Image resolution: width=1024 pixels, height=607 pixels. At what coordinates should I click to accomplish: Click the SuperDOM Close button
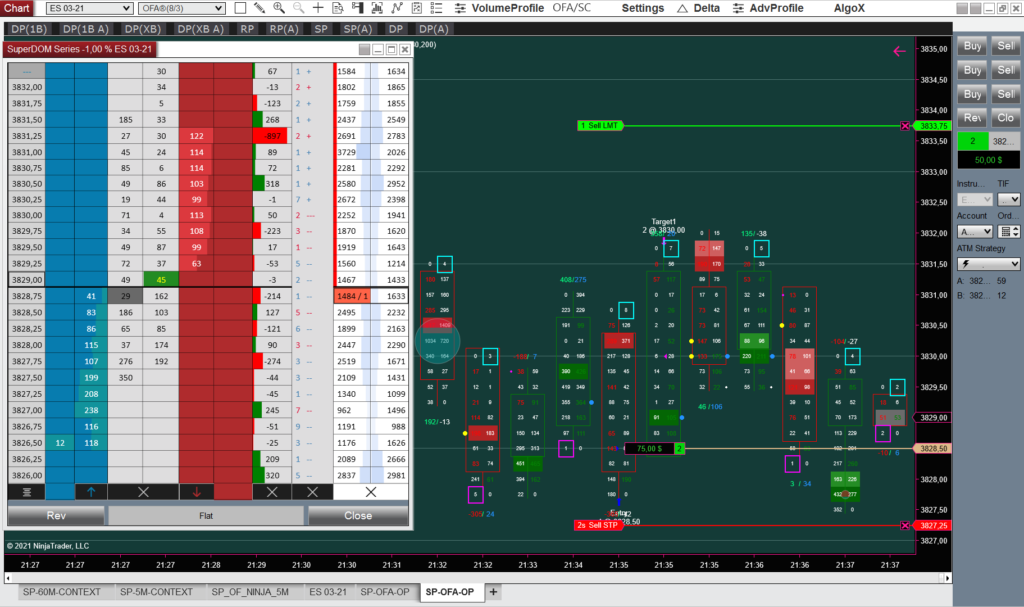coord(358,516)
